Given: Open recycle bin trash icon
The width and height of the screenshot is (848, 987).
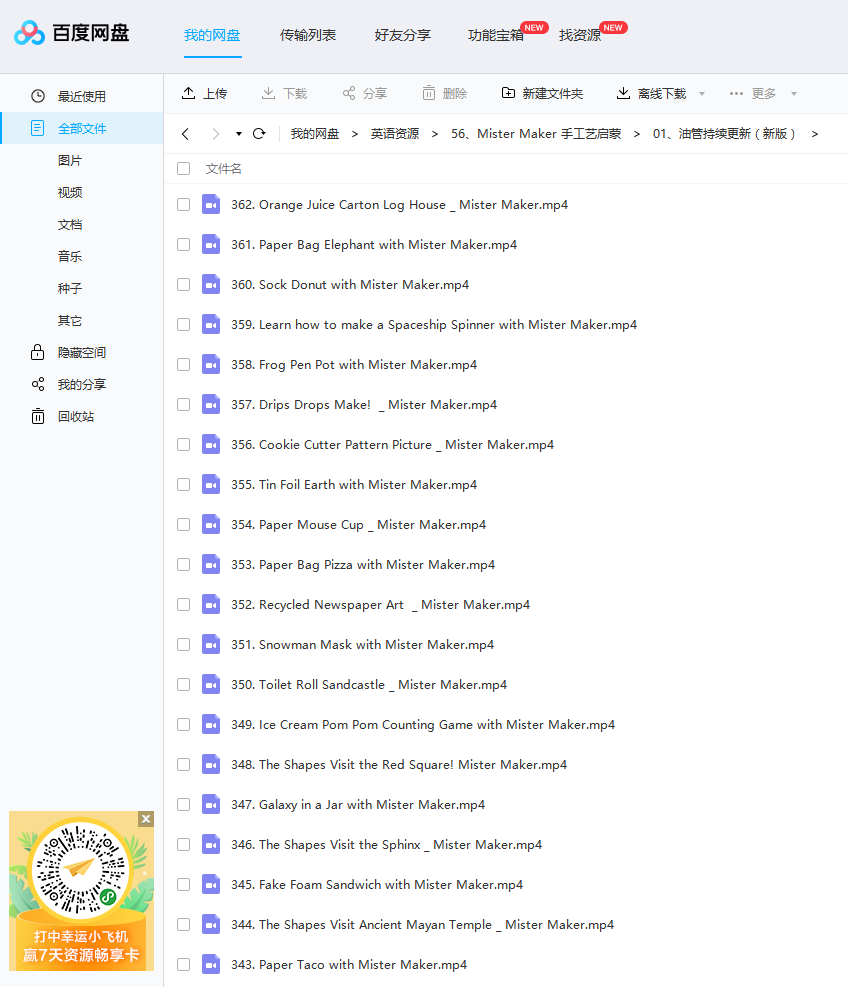Looking at the screenshot, I should pyautogui.click(x=38, y=417).
